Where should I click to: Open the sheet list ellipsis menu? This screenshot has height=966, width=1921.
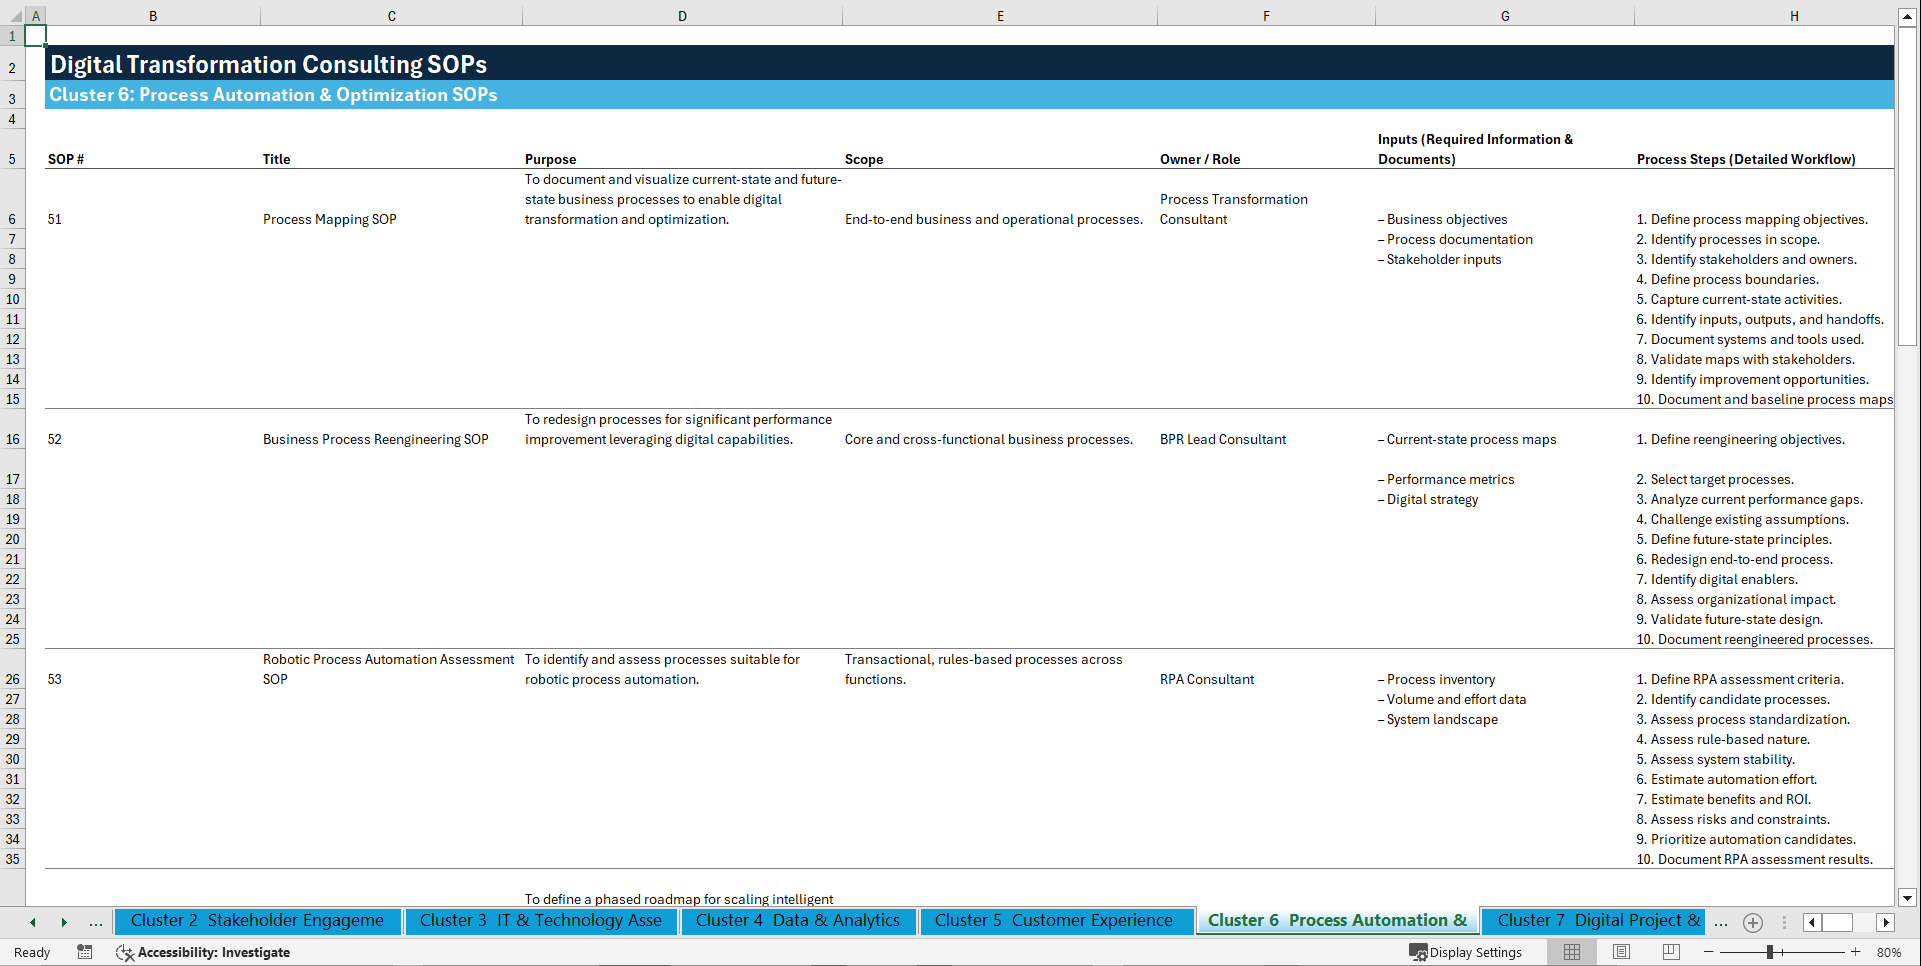(96, 922)
